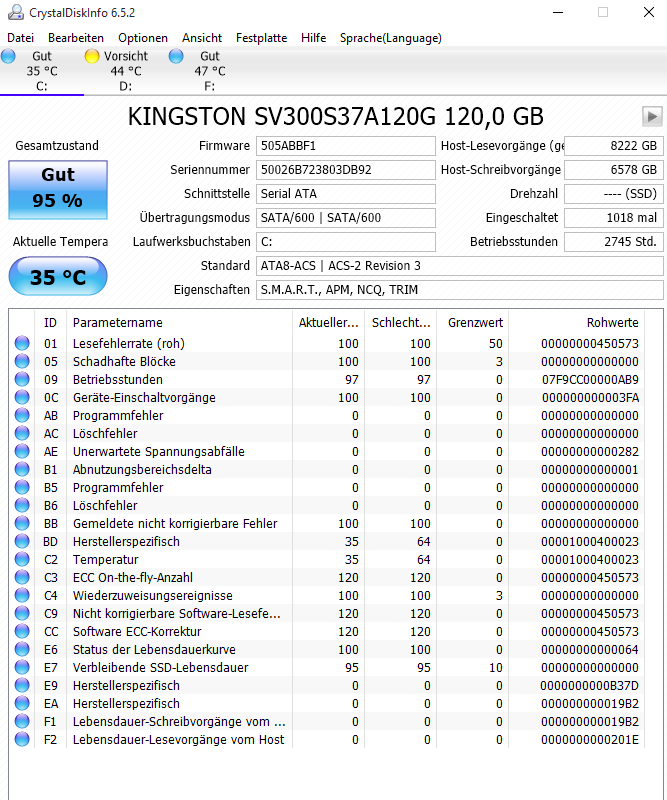
Task: Open the Datei menu
Action: [x=20, y=38]
